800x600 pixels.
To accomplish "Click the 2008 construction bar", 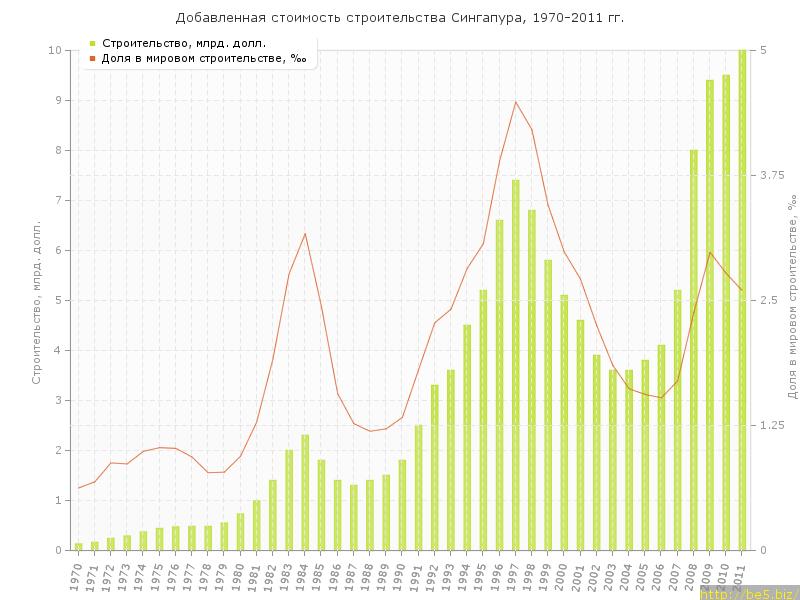I will pyautogui.click(x=694, y=350).
